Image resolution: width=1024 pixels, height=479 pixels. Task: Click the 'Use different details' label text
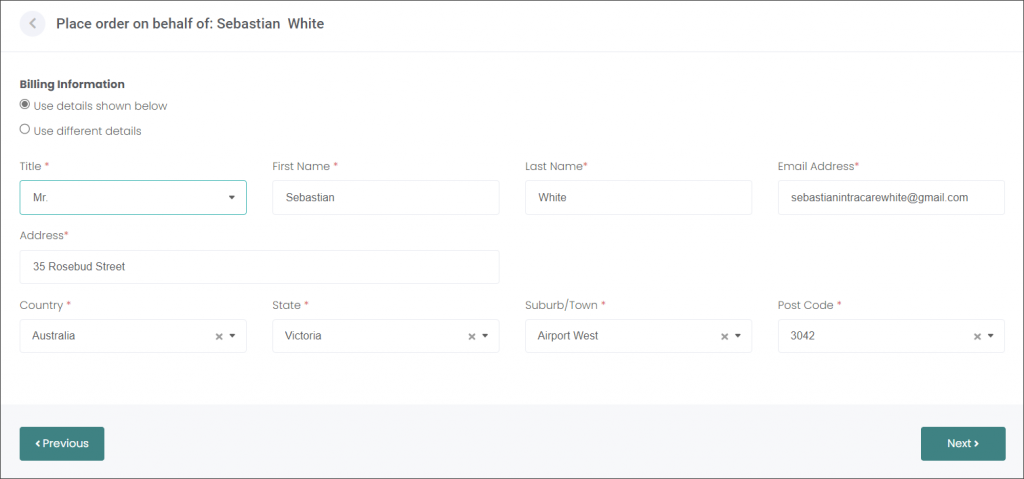88,131
